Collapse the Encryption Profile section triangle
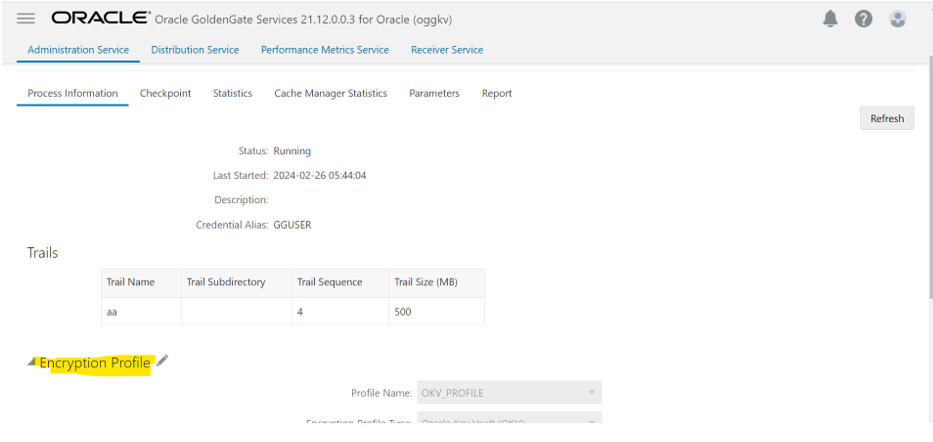Viewport: 933px width, 442px height. tap(32, 362)
